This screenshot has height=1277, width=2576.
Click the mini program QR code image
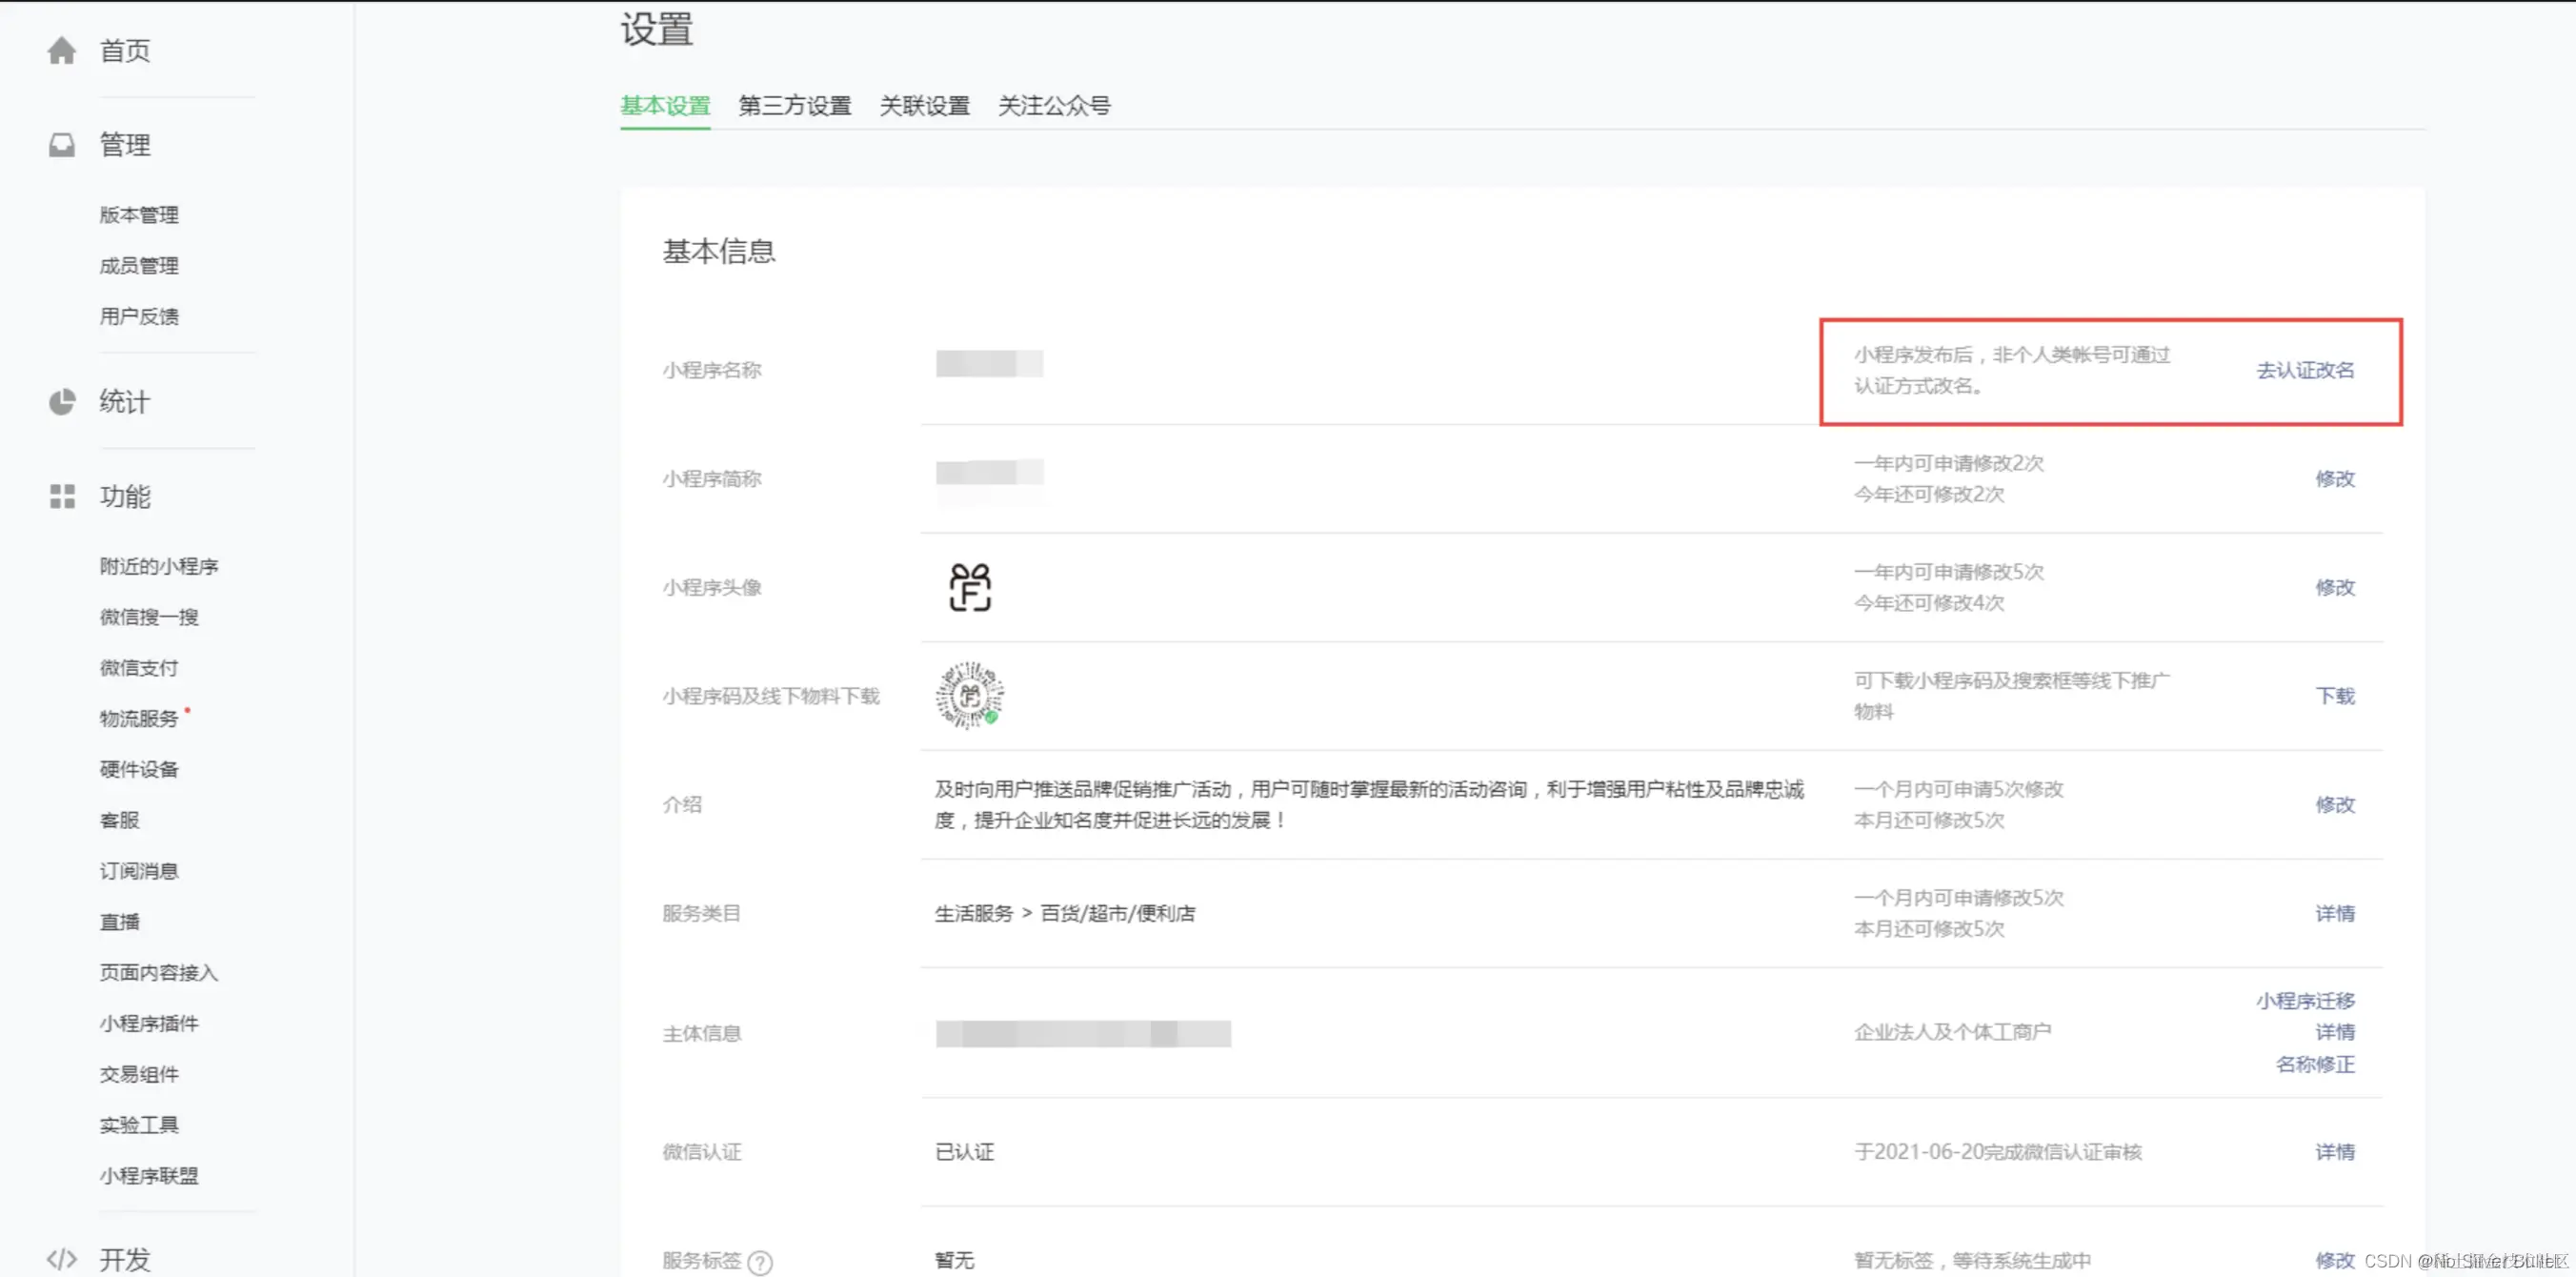coord(968,695)
